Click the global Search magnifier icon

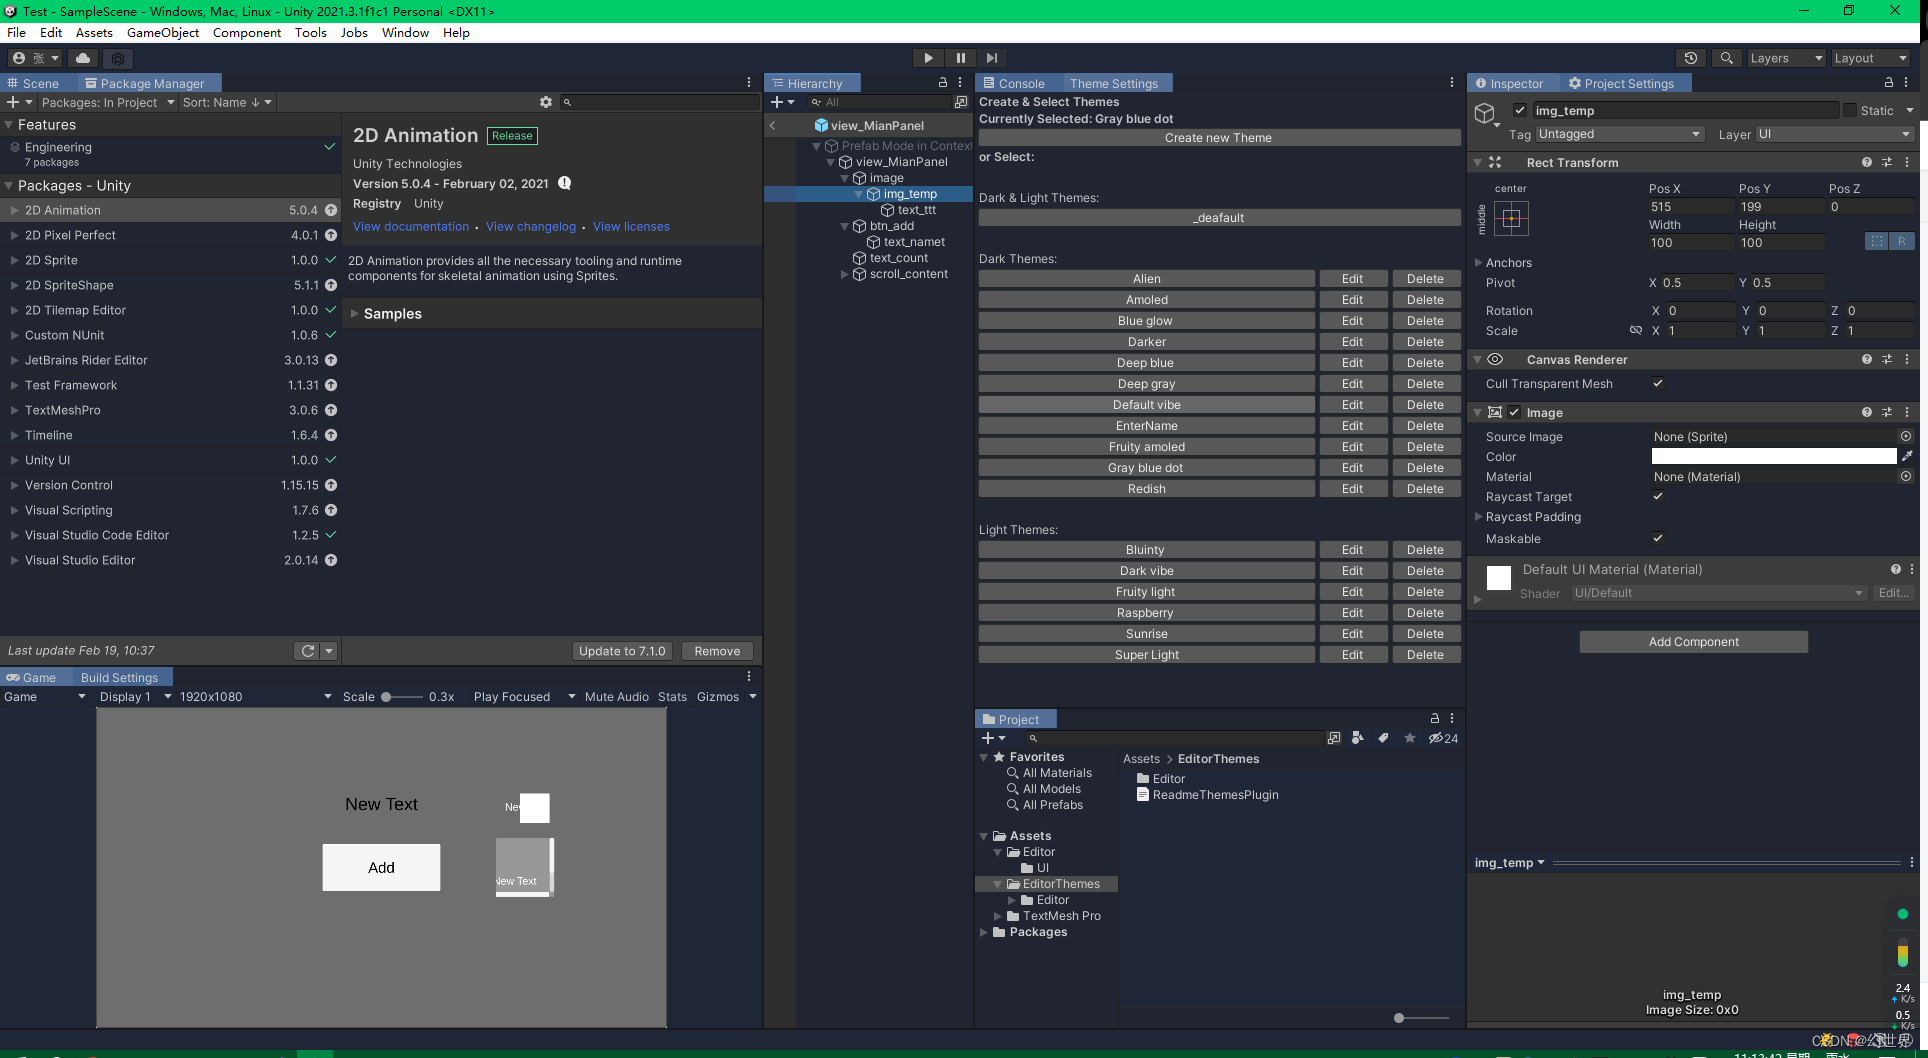coord(1726,58)
